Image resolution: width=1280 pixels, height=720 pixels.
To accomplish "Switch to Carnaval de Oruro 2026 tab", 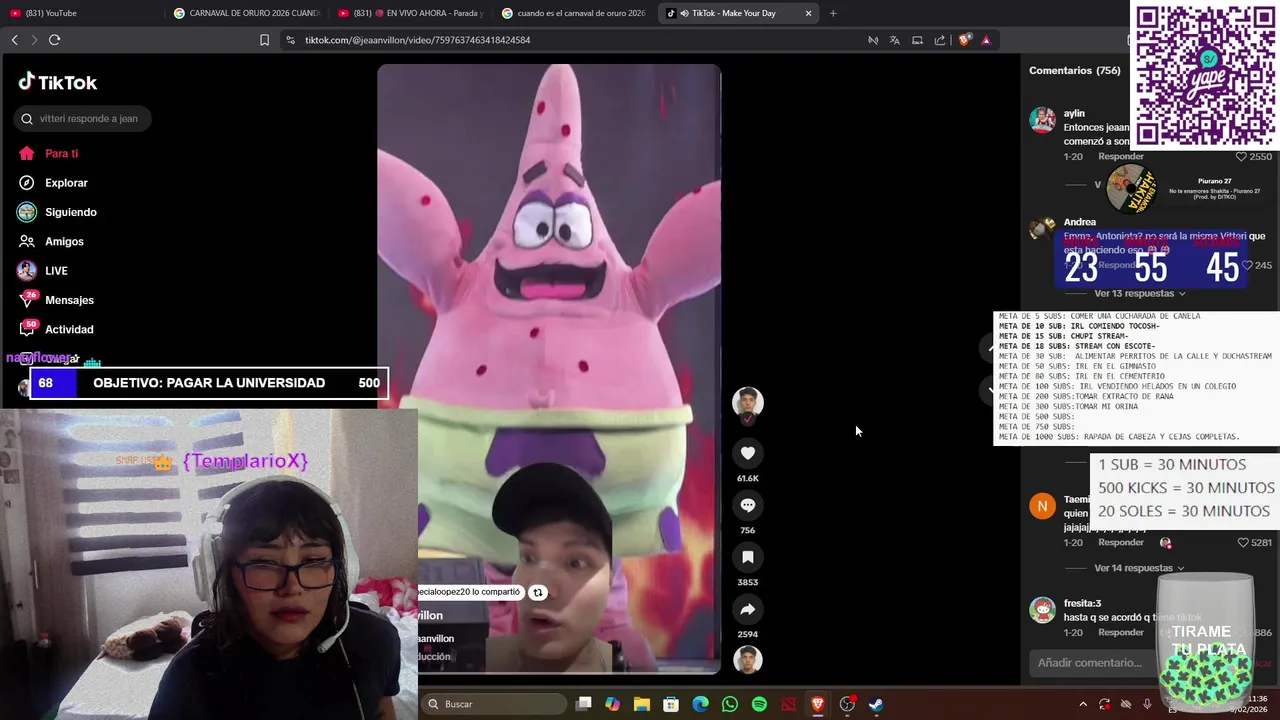I will [247, 13].
